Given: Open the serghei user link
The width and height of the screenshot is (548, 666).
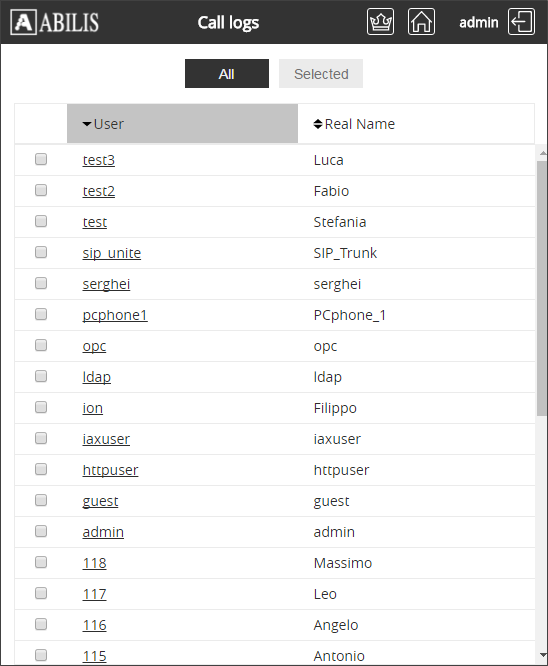Looking at the screenshot, I should [x=106, y=284].
